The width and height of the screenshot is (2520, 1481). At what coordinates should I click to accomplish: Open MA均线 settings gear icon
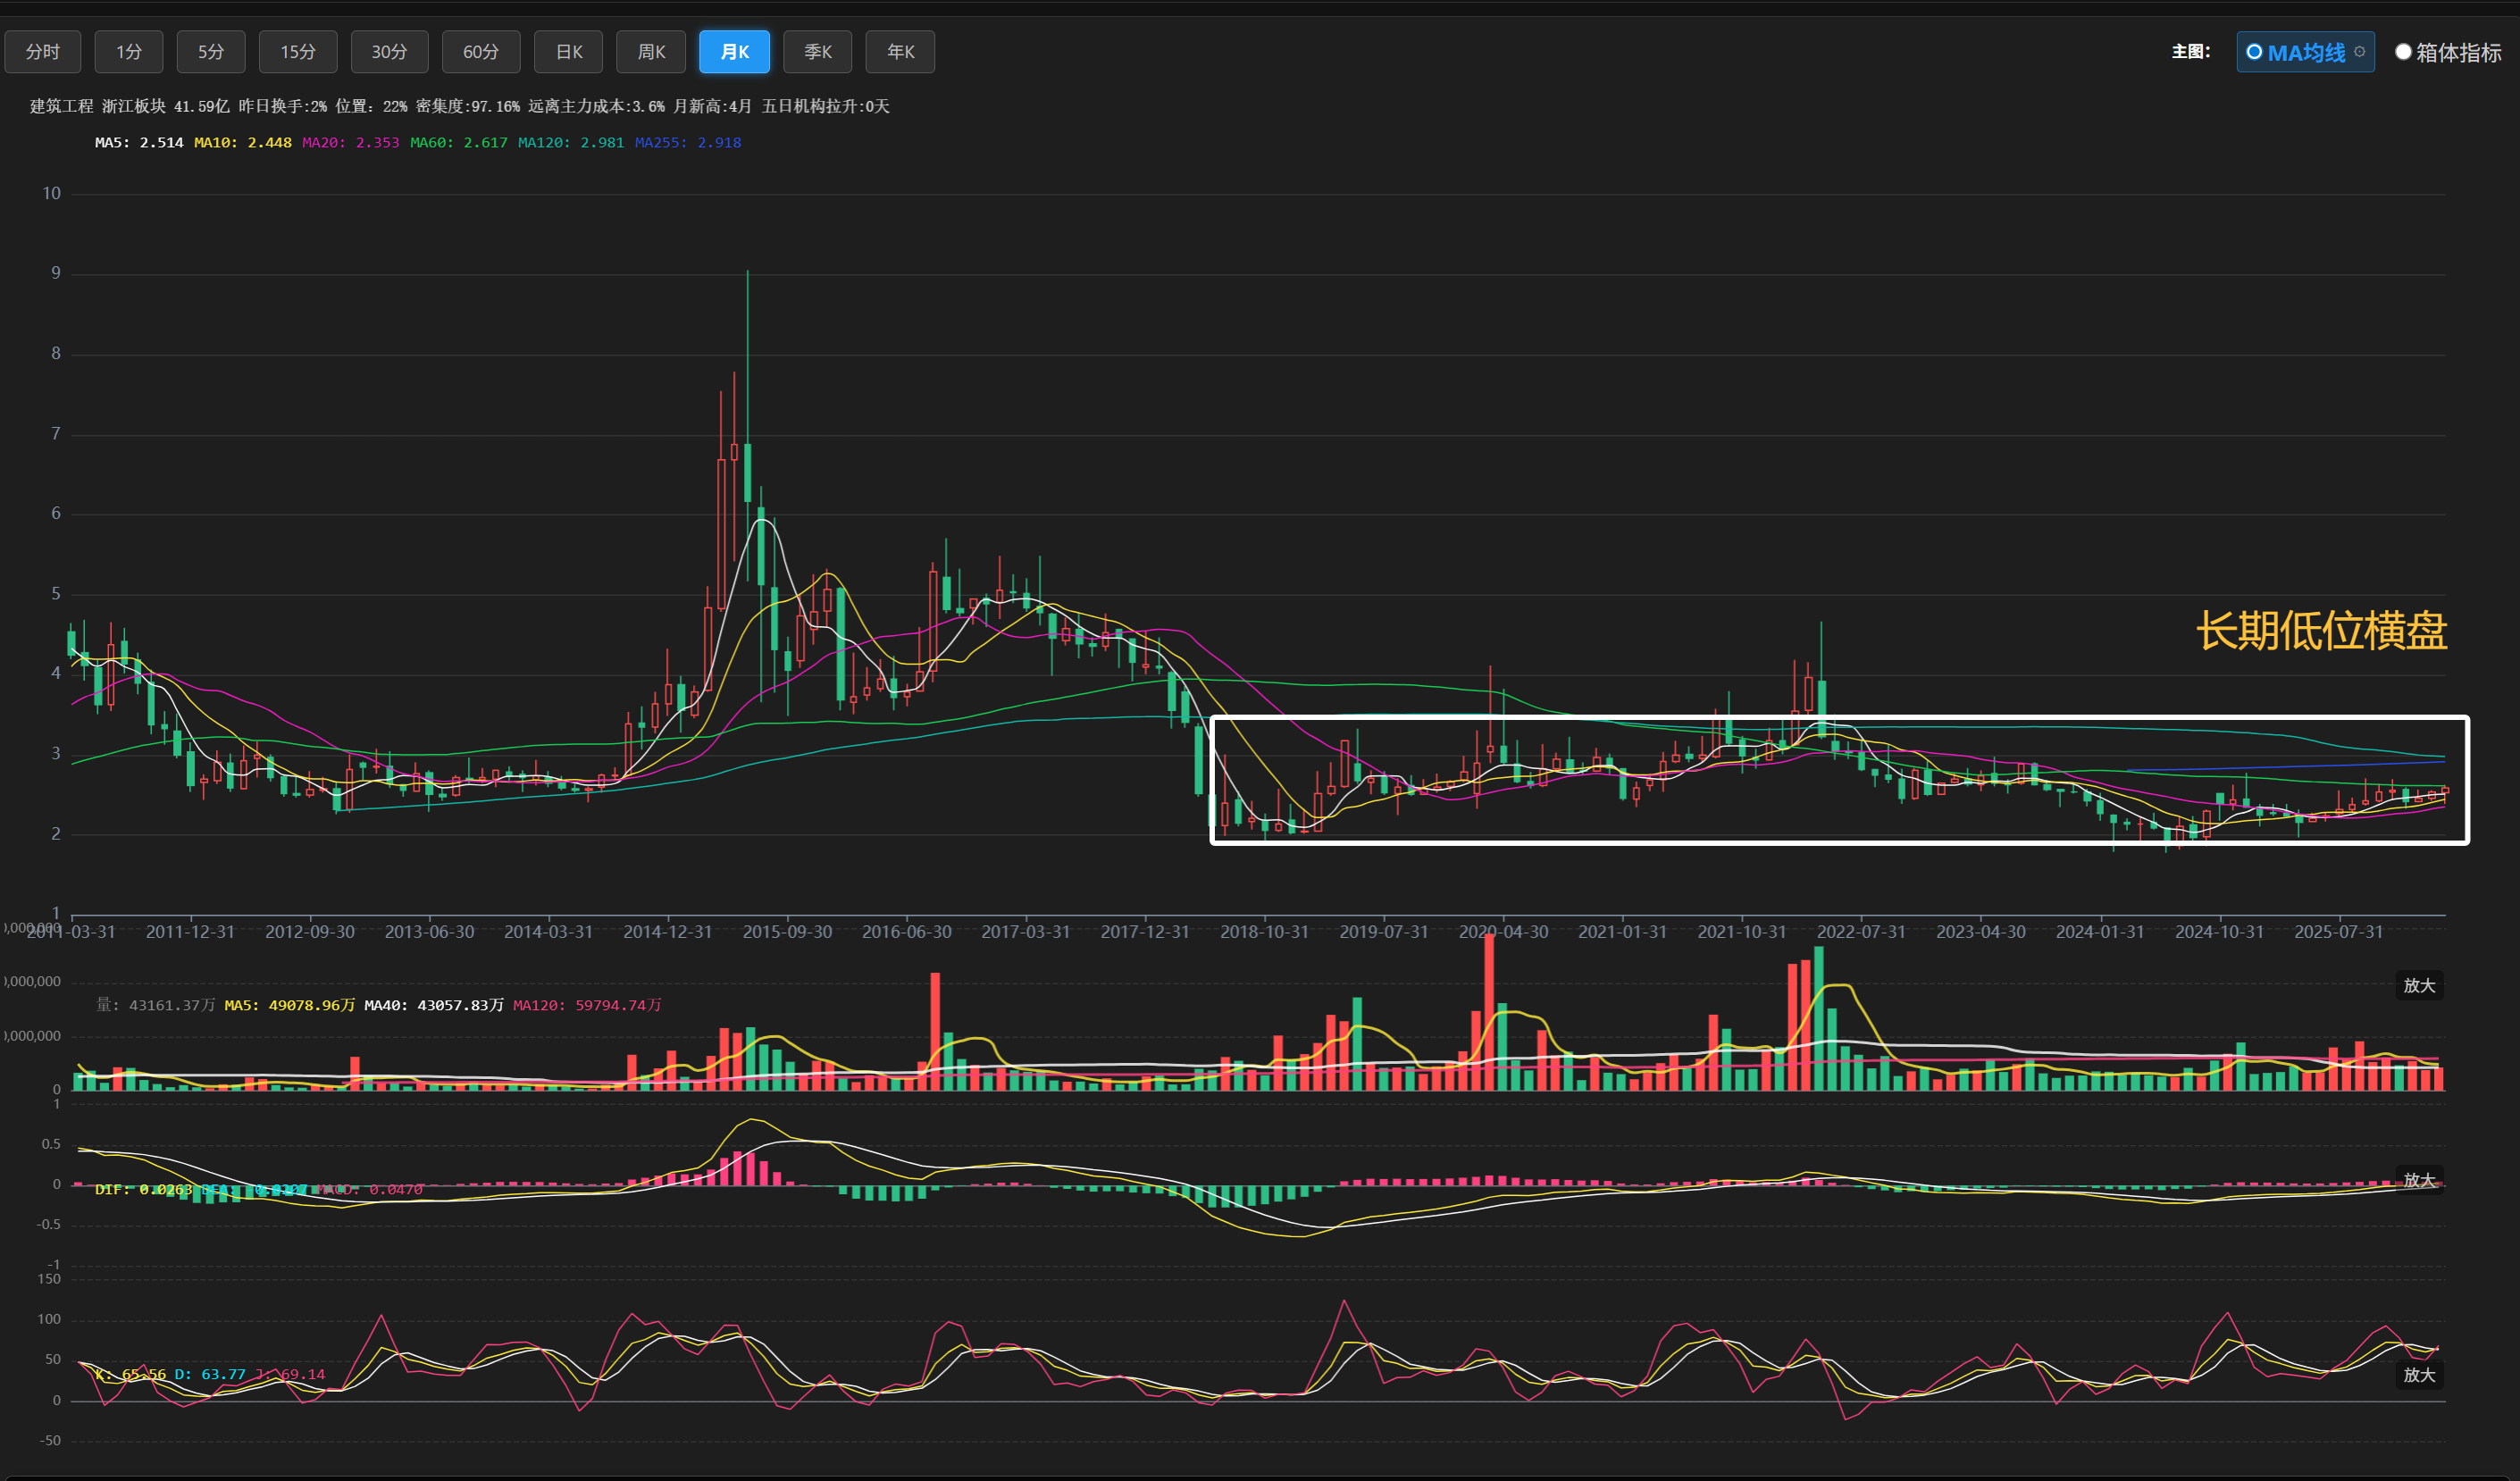click(2359, 52)
